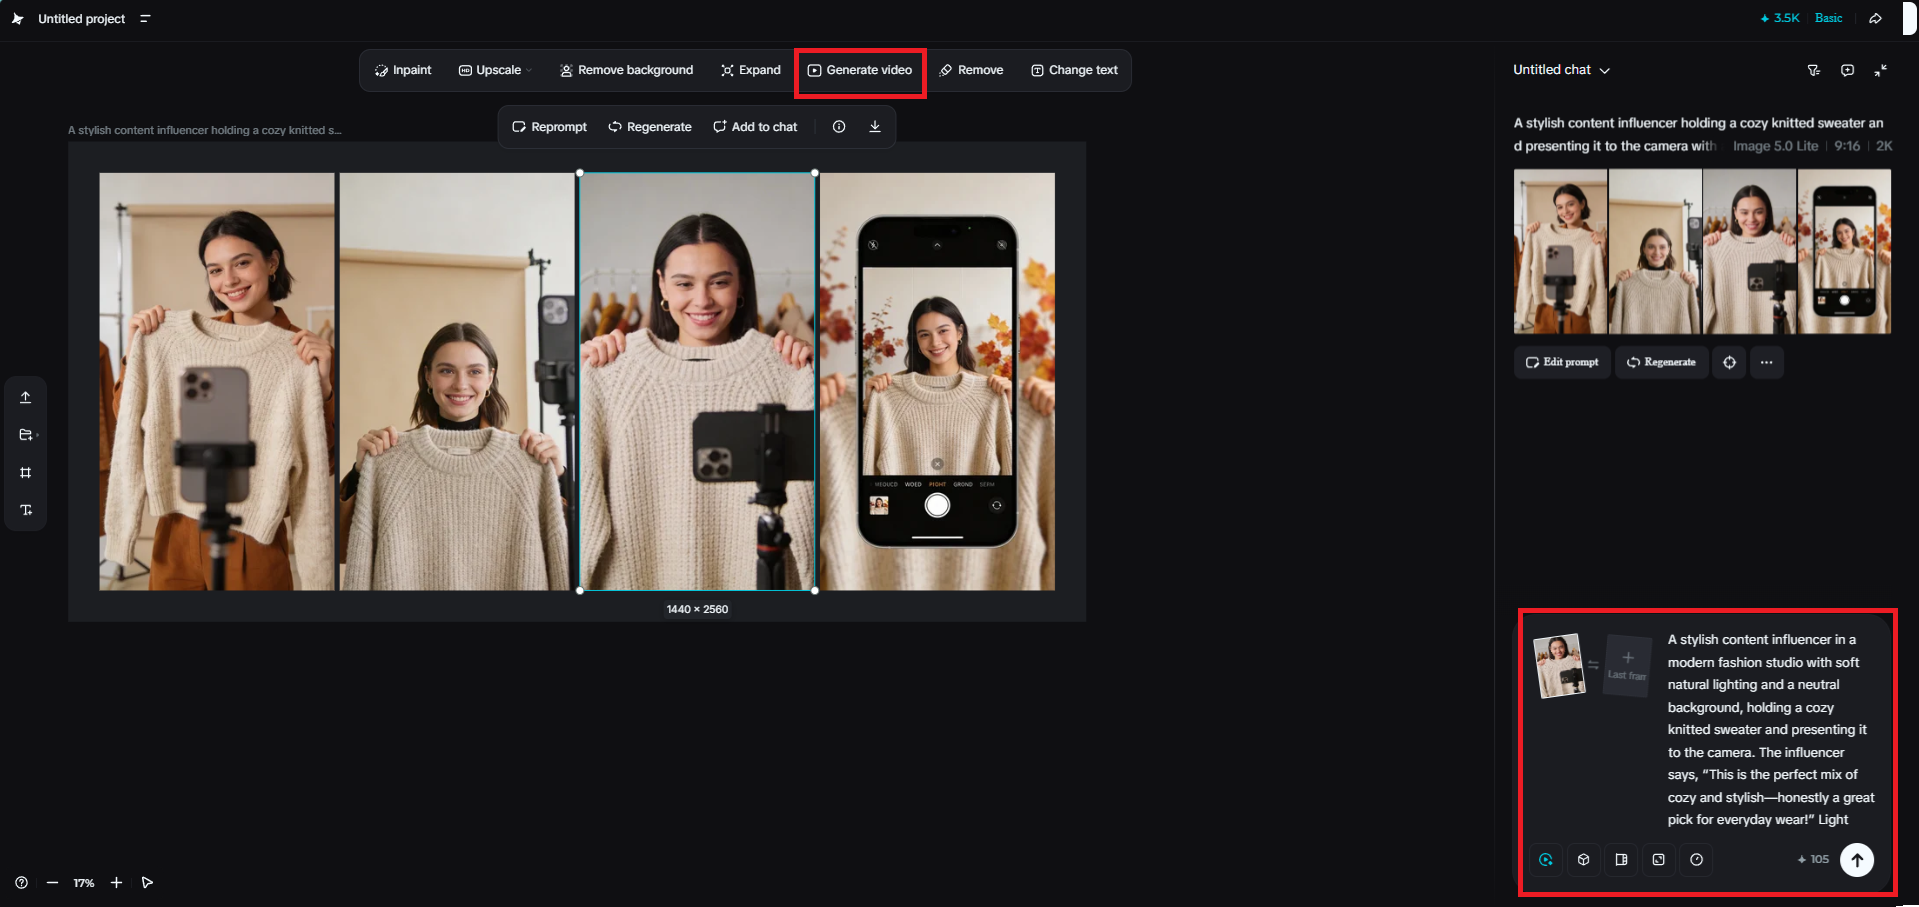
Task: Add a Last frame image
Action: (1627, 666)
